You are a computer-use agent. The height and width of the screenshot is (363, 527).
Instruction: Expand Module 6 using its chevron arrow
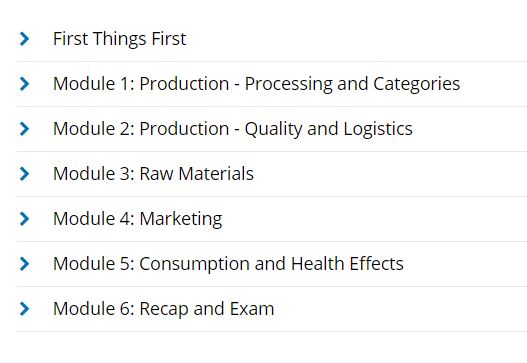click(x=24, y=309)
